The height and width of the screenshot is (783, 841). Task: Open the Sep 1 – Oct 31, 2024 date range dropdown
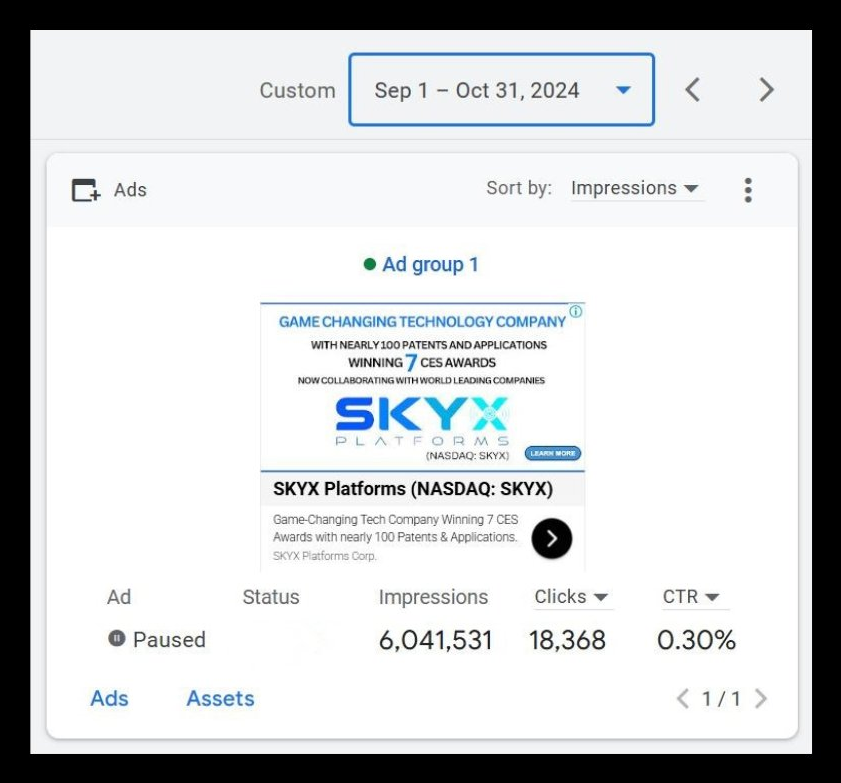[x=501, y=90]
